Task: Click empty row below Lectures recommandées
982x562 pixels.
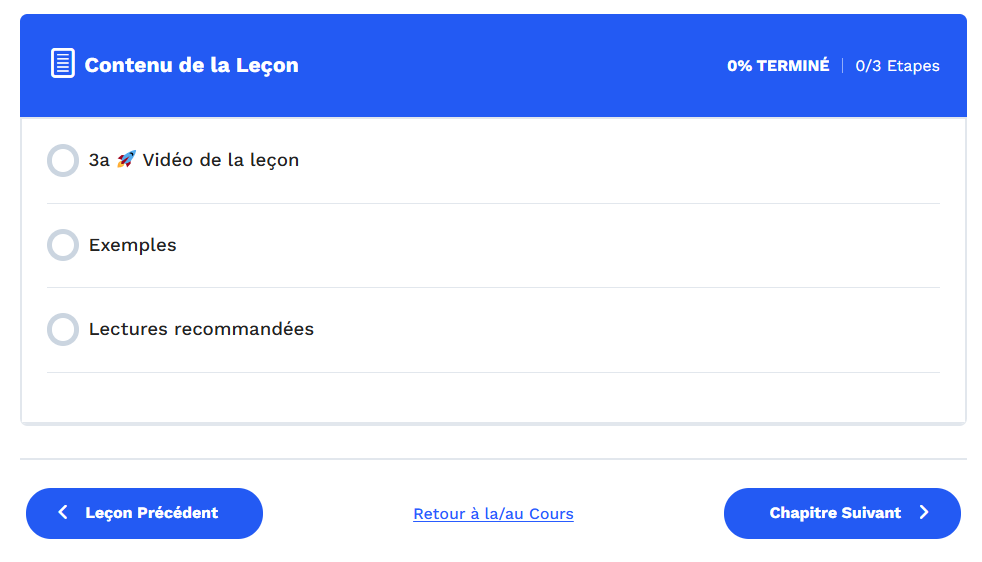Action: (494, 397)
